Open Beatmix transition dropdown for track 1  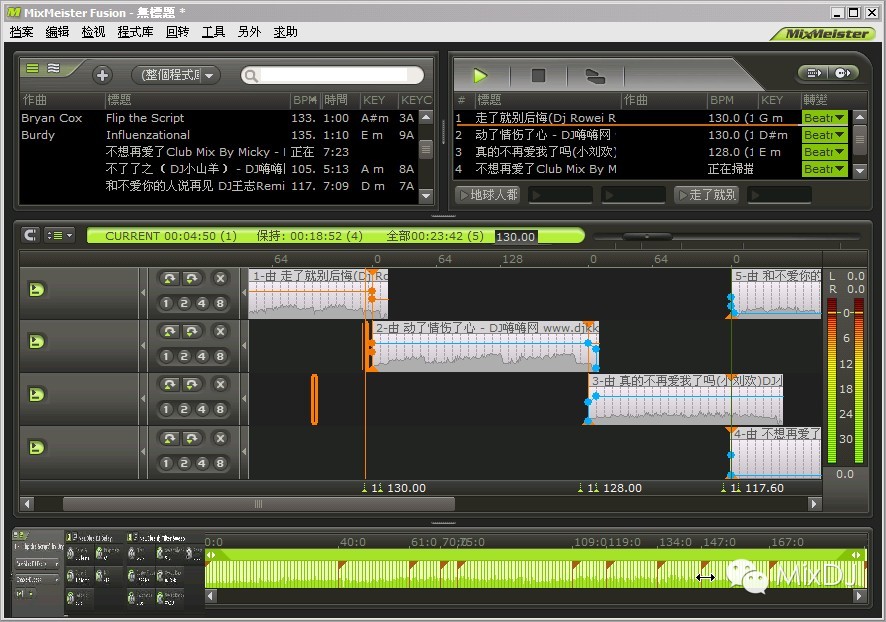click(x=824, y=118)
